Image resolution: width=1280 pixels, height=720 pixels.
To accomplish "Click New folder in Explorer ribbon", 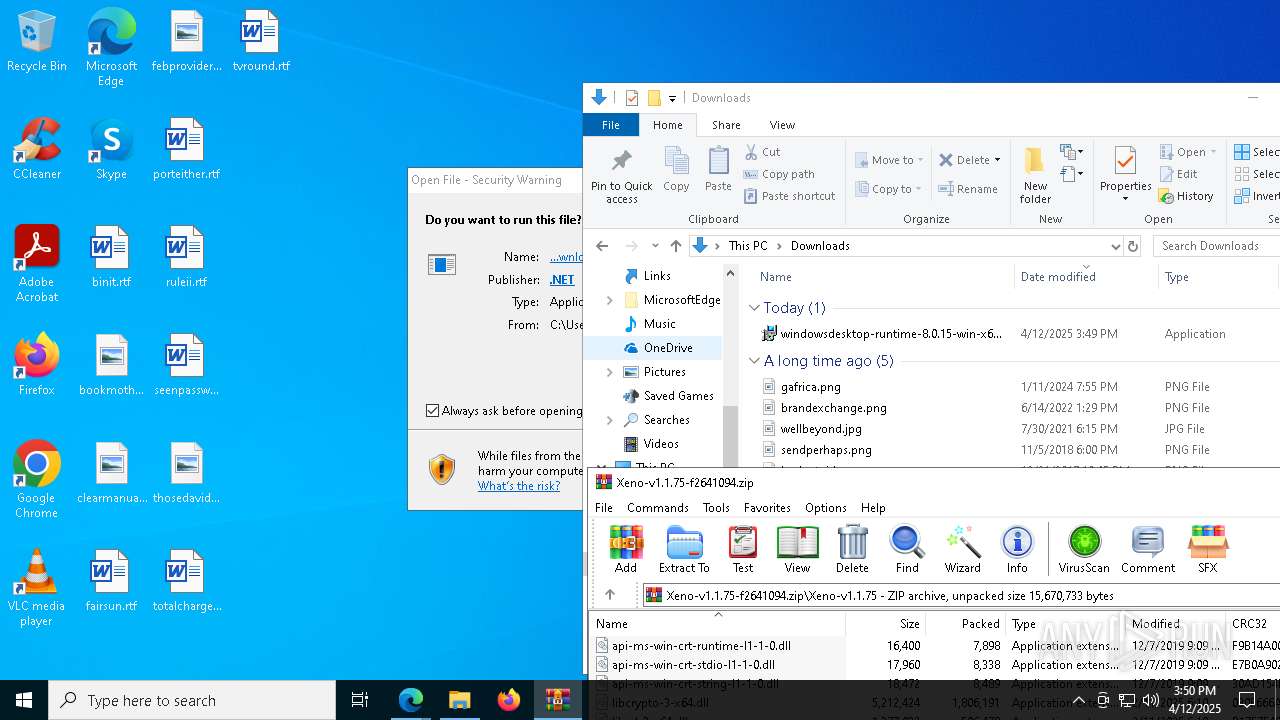I will (1035, 176).
